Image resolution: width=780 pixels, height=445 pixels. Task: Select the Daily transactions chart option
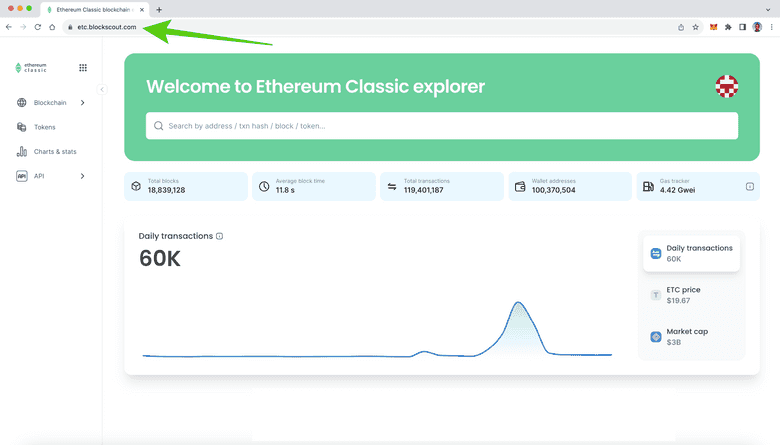[x=691, y=253]
